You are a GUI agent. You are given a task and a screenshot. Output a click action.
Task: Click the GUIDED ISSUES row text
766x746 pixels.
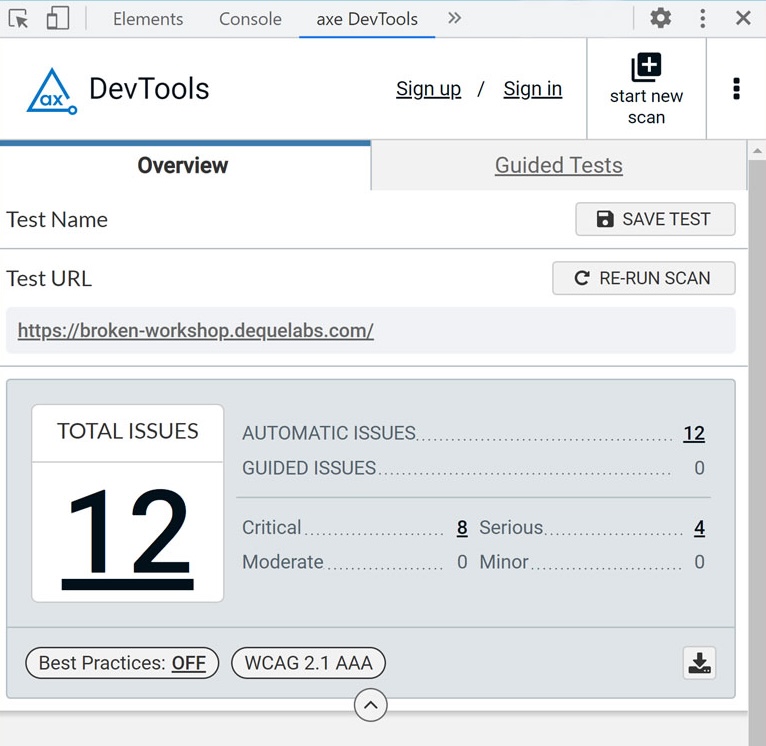pos(309,468)
